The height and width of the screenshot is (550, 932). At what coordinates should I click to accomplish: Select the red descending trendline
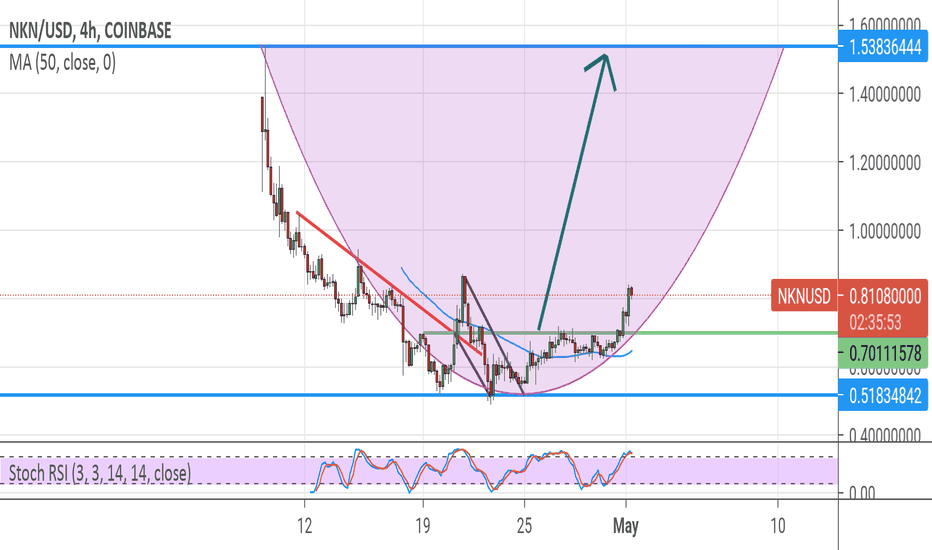tap(389, 282)
